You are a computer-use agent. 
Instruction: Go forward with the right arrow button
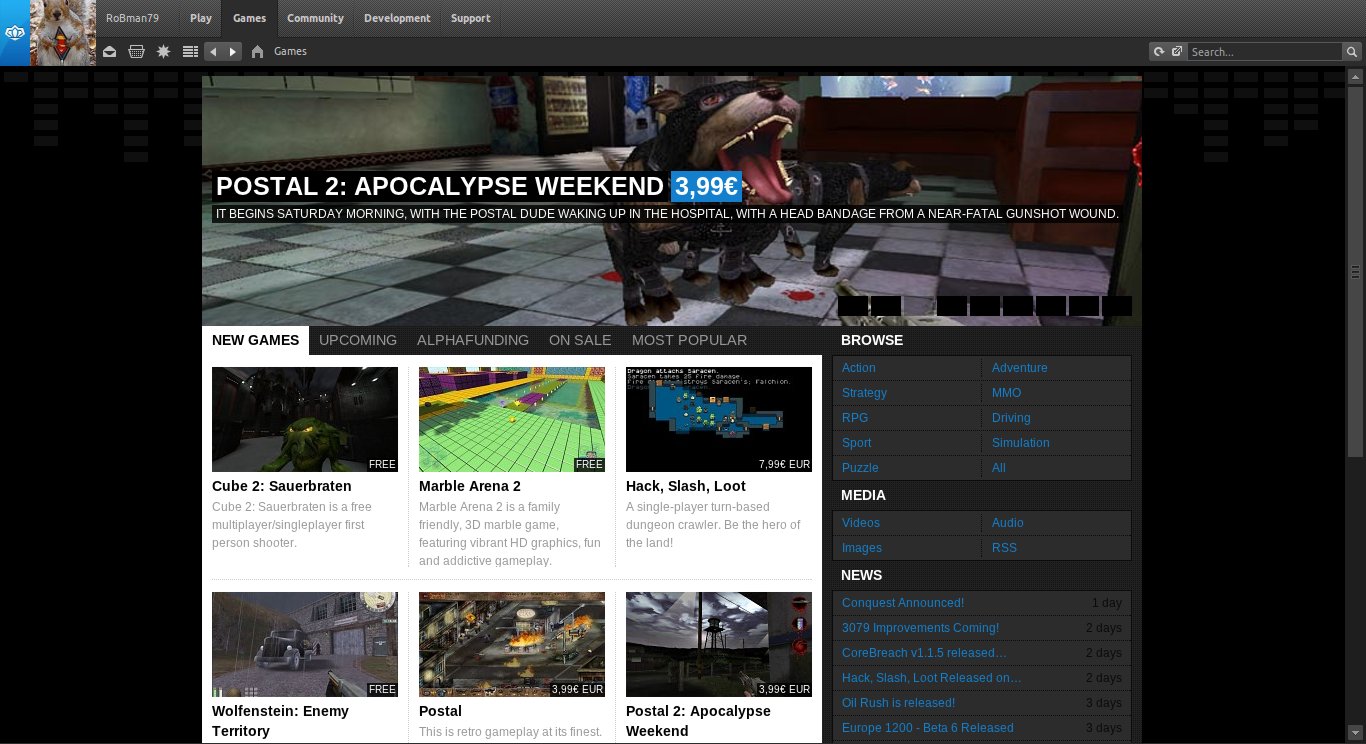click(233, 52)
